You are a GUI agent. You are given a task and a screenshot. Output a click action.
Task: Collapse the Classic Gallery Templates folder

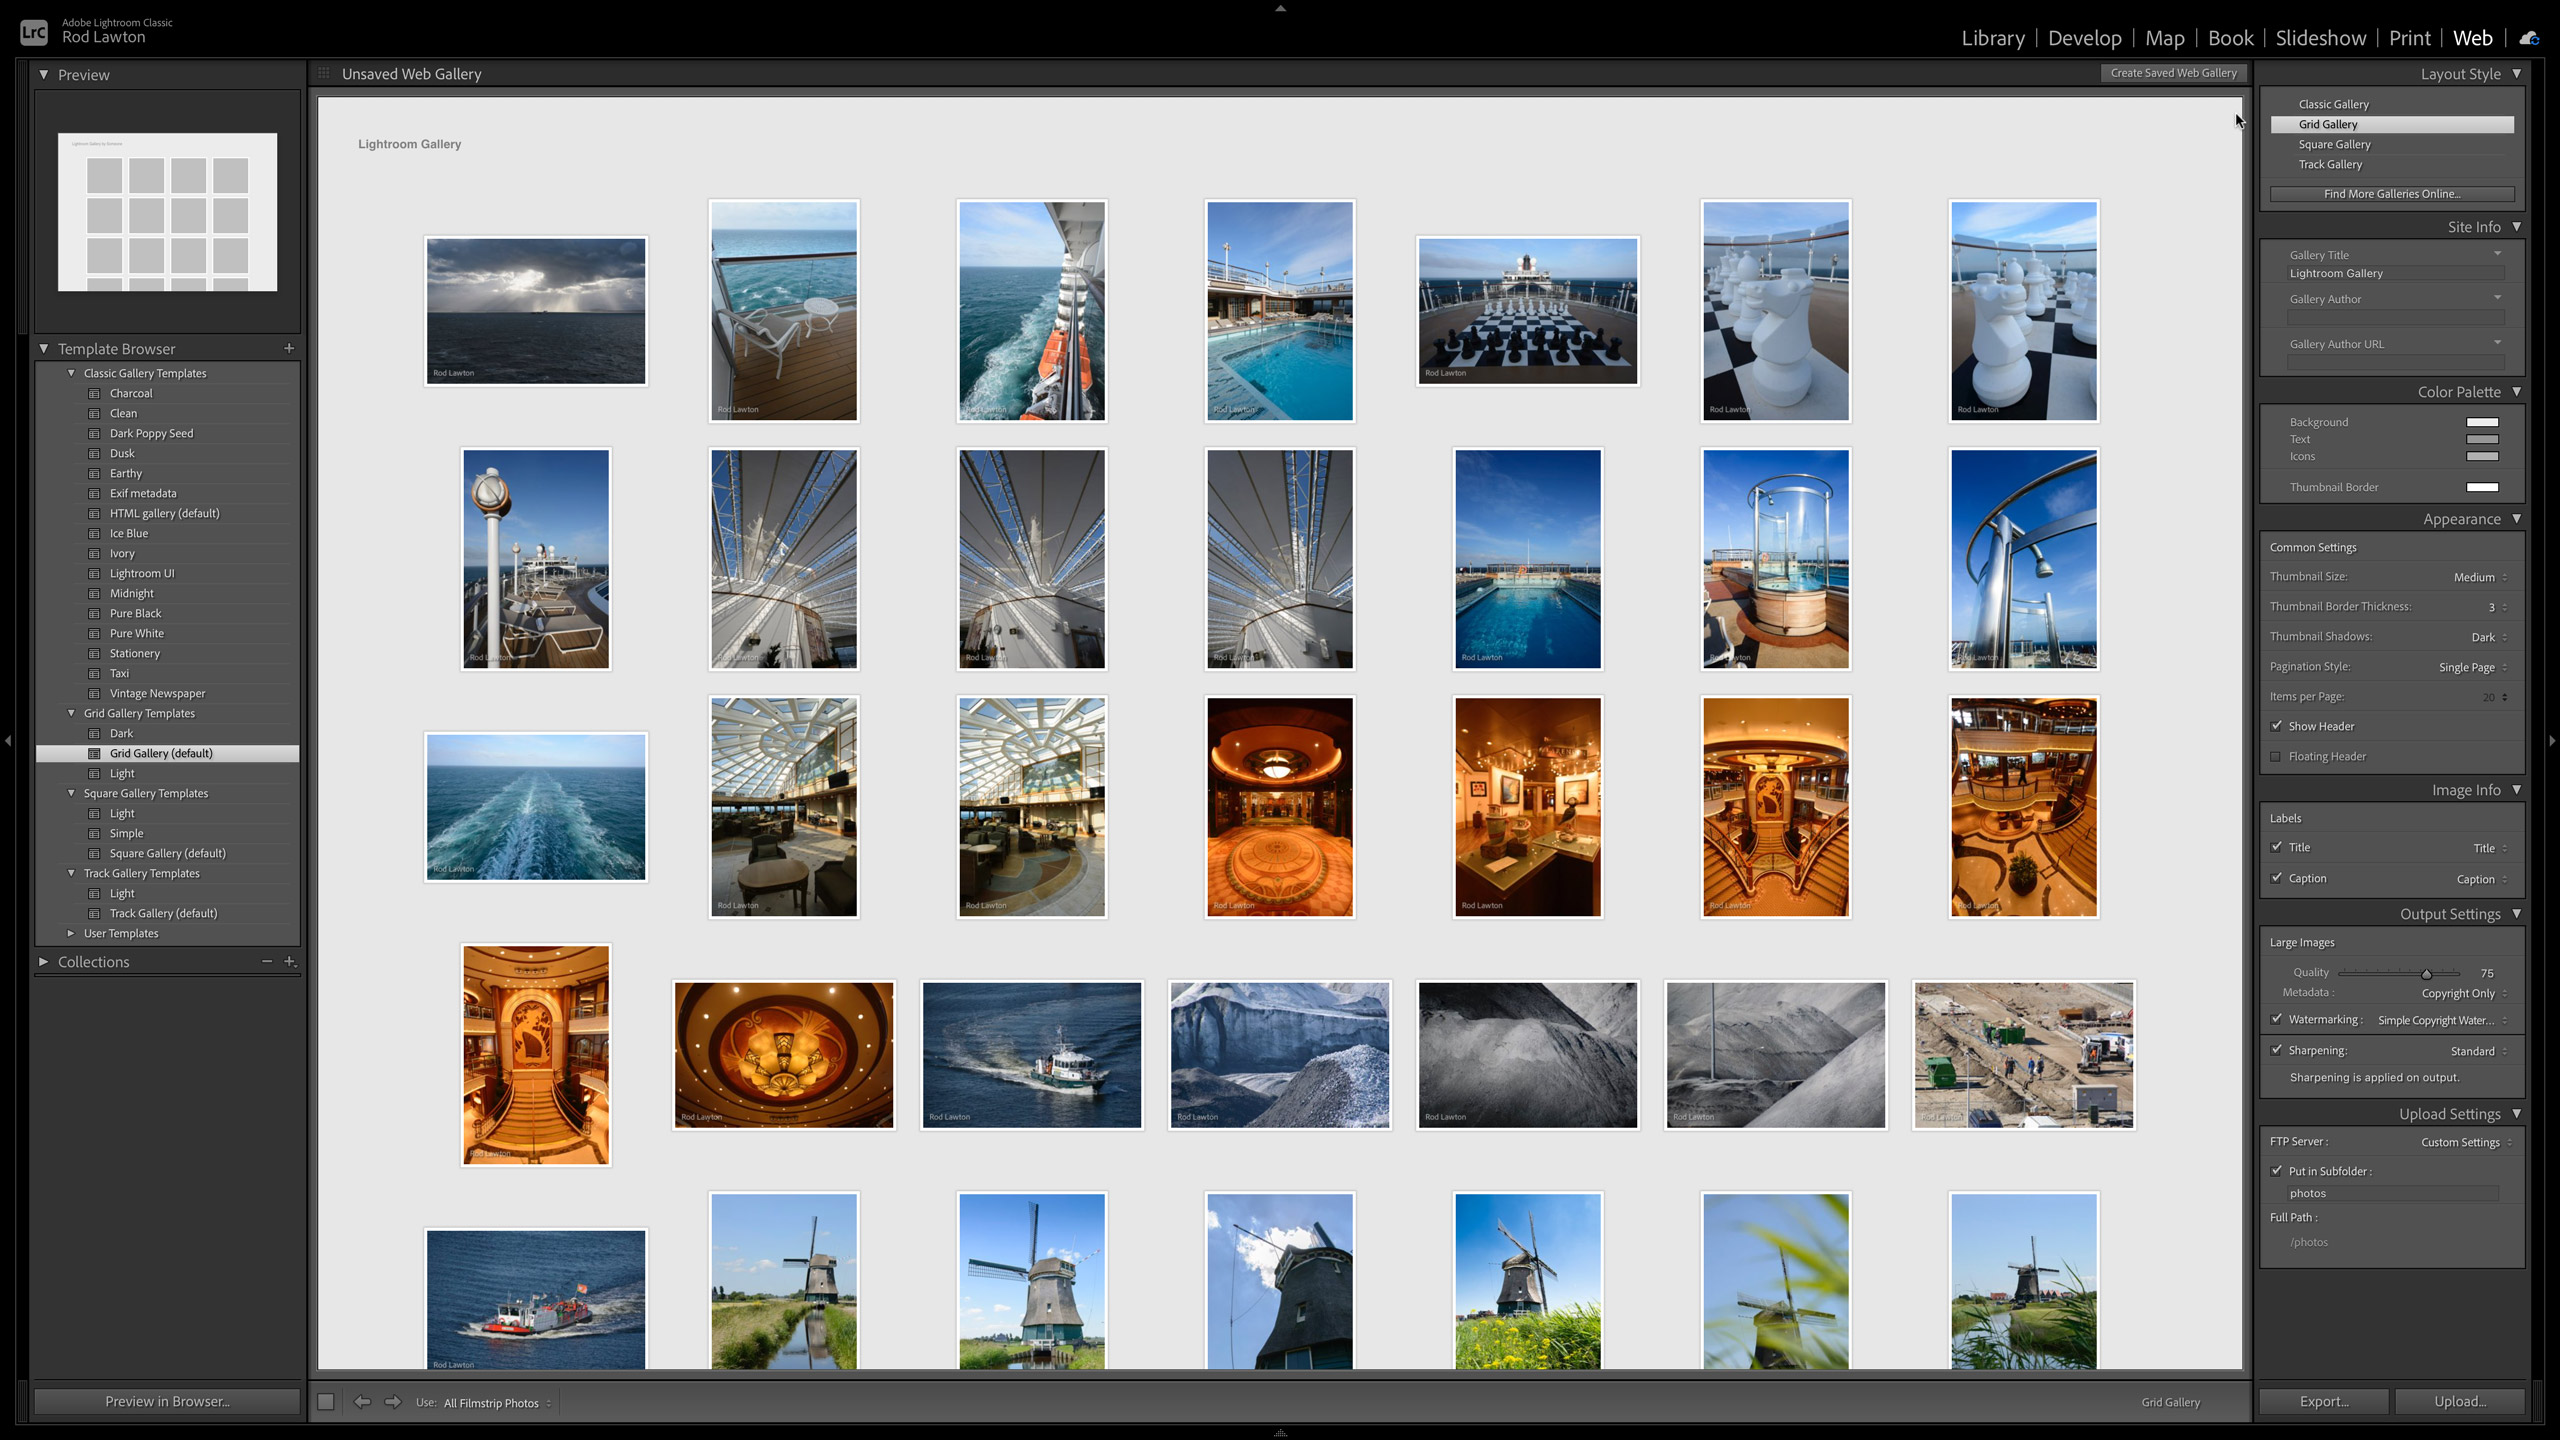tap(71, 373)
